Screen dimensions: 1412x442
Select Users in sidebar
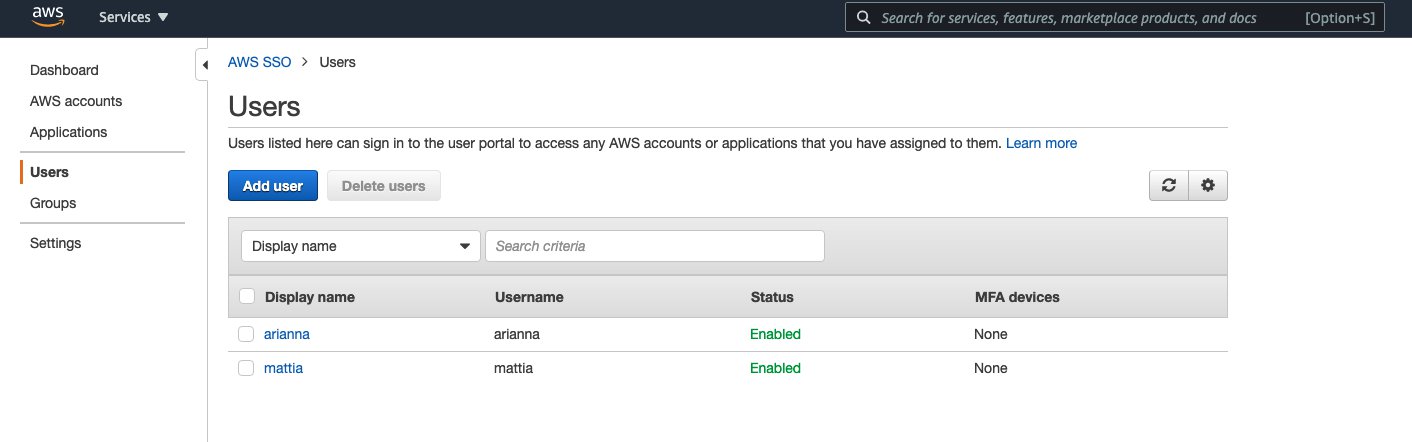coord(49,172)
